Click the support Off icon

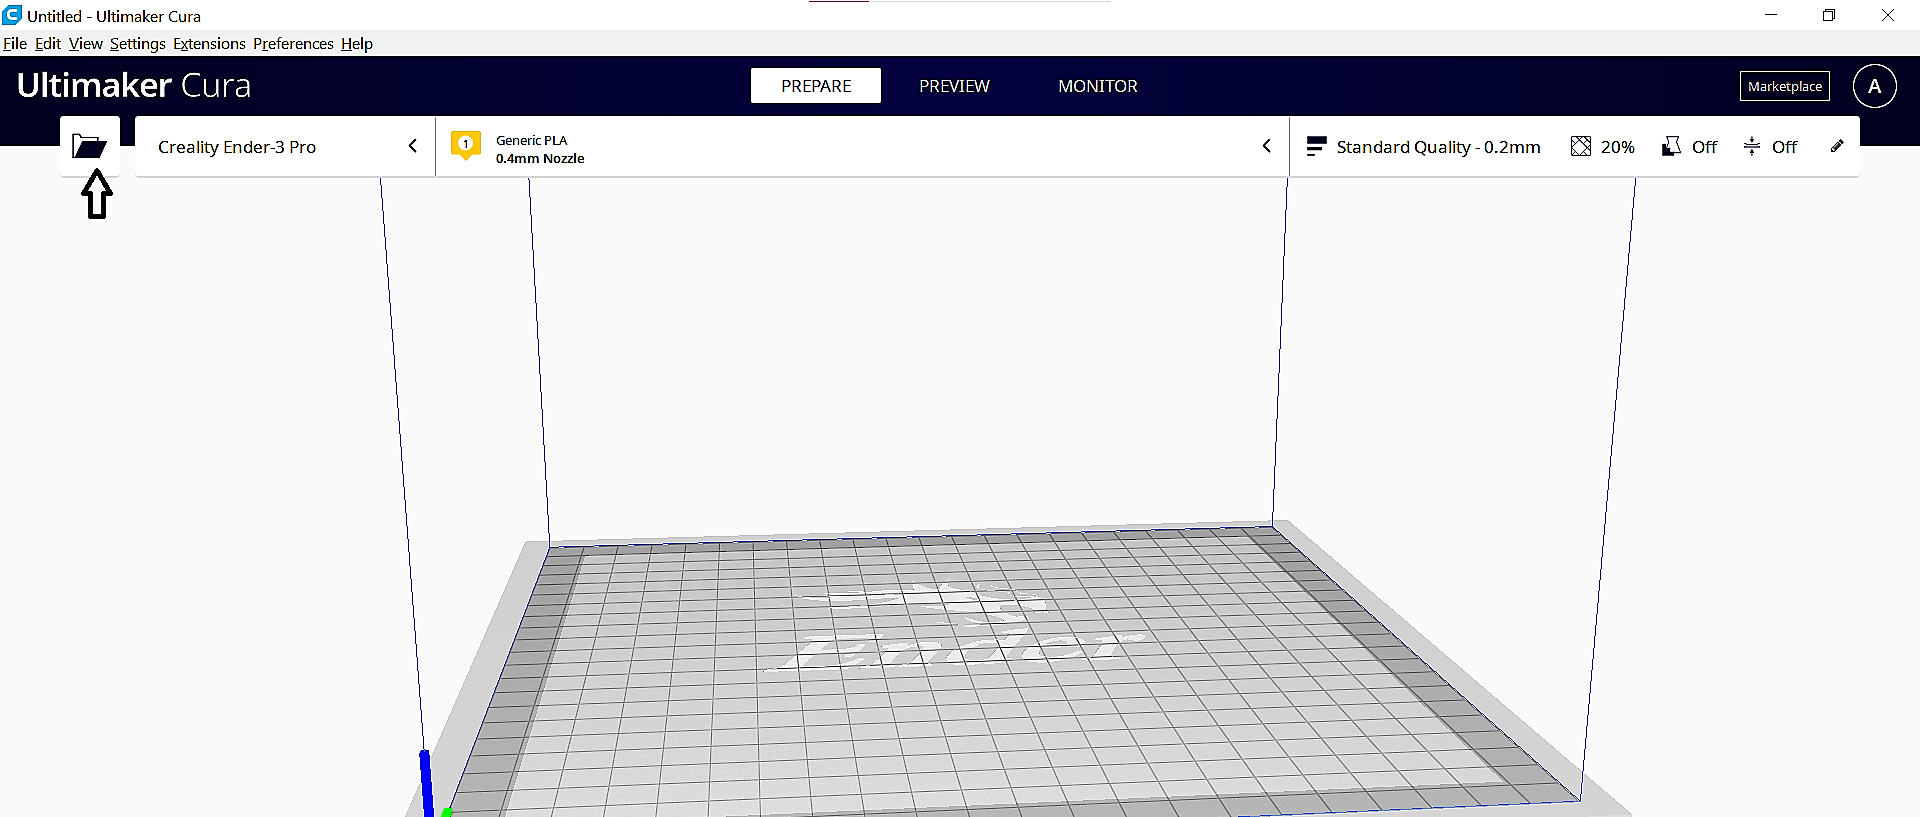[x=1671, y=146]
